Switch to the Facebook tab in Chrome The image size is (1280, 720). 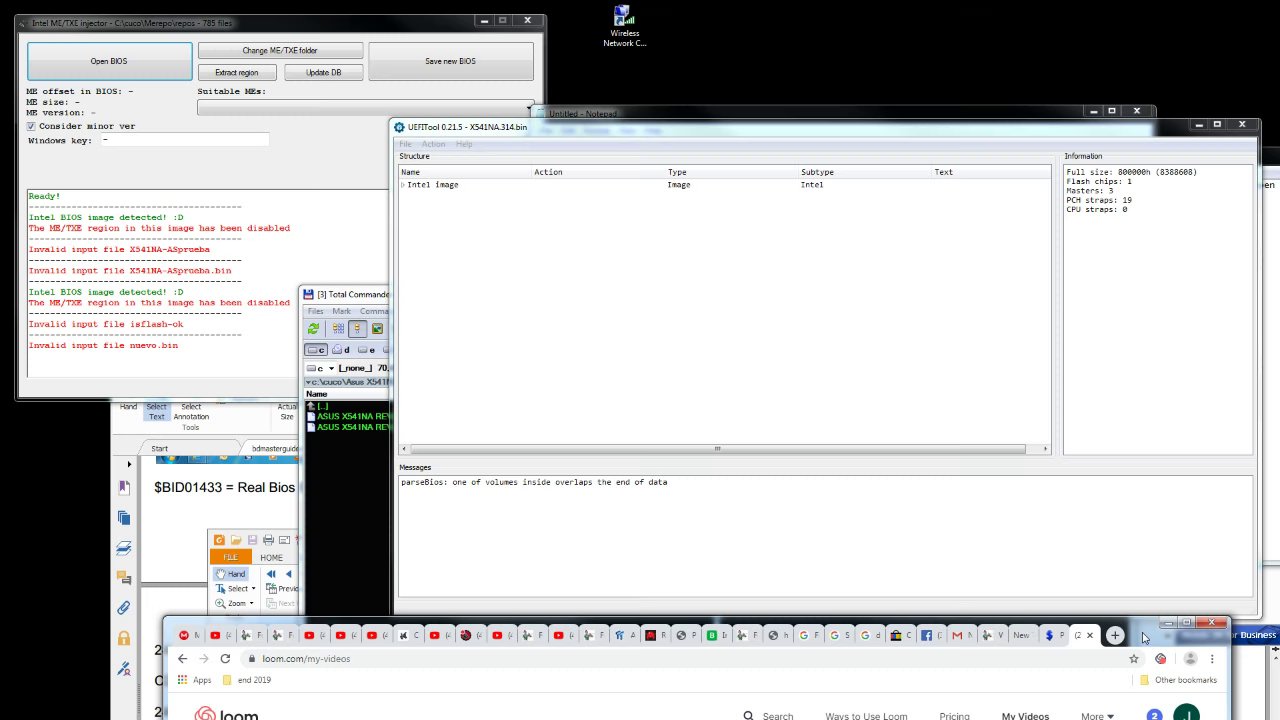pyautogui.click(x=930, y=635)
